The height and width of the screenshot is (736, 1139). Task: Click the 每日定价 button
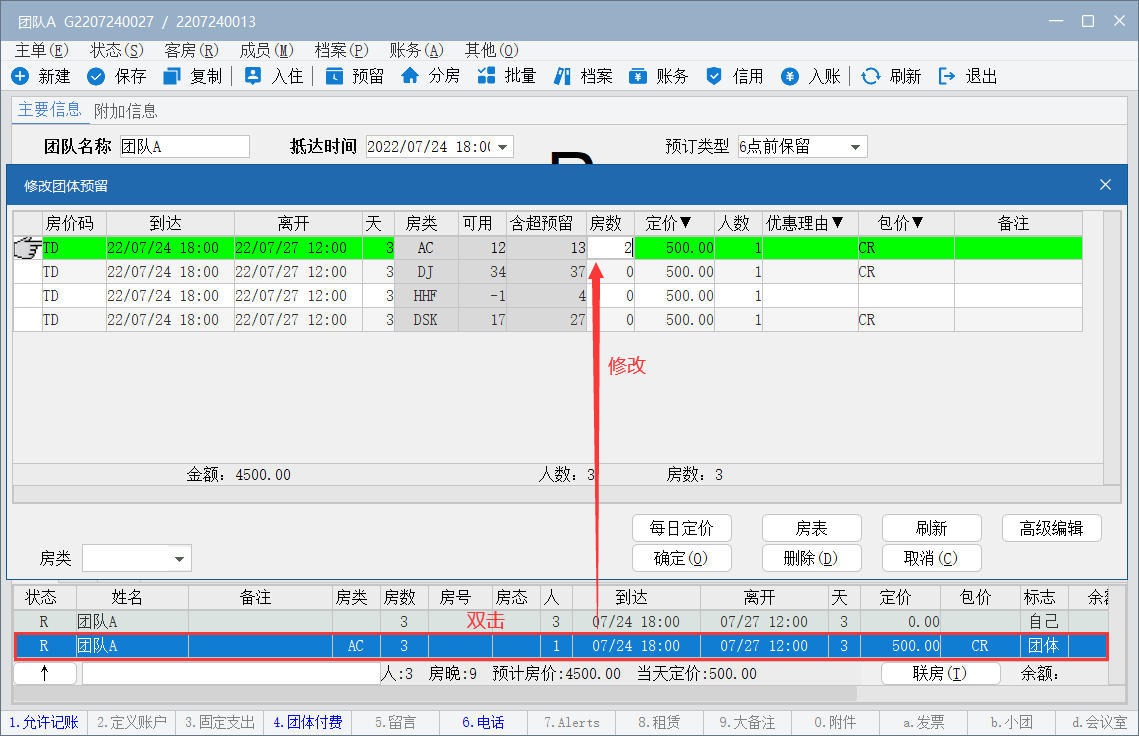[681, 528]
